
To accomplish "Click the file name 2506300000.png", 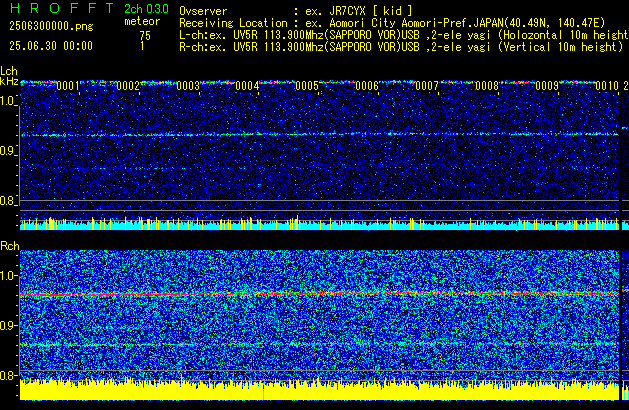I will [x=51, y=26].
